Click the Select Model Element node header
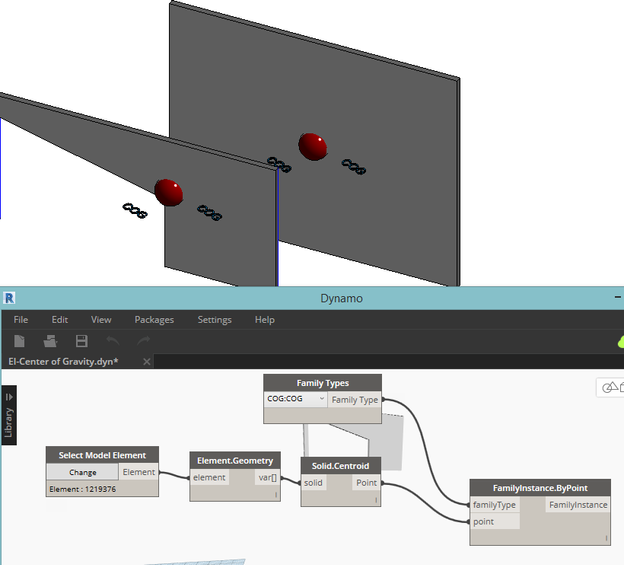This screenshot has height=565, width=624. pyautogui.click(x=102, y=455)
